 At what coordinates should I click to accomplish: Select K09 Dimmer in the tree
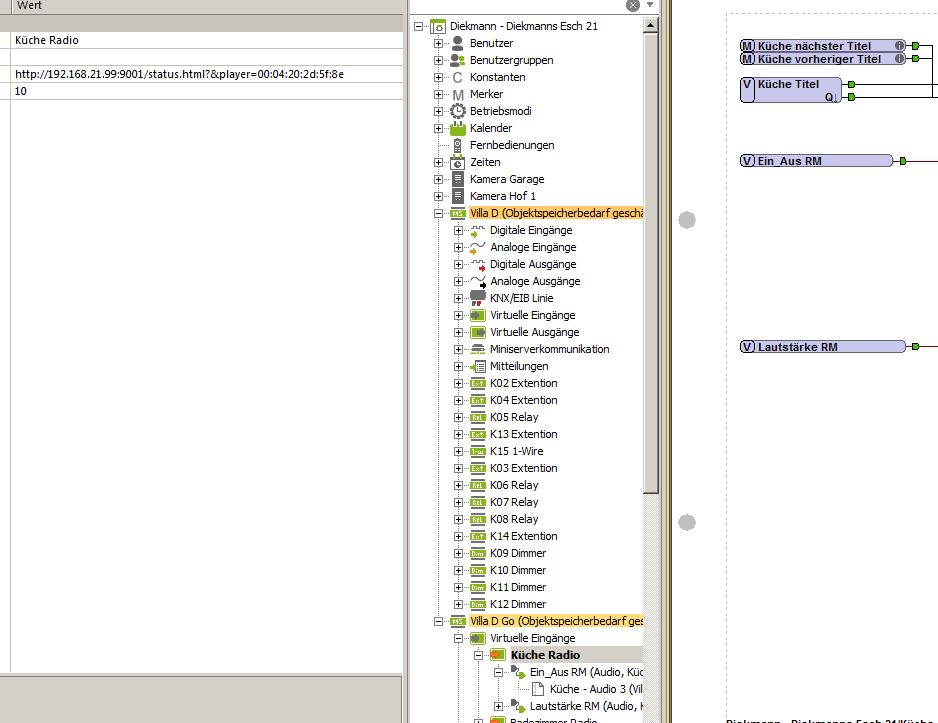(517, 553)
